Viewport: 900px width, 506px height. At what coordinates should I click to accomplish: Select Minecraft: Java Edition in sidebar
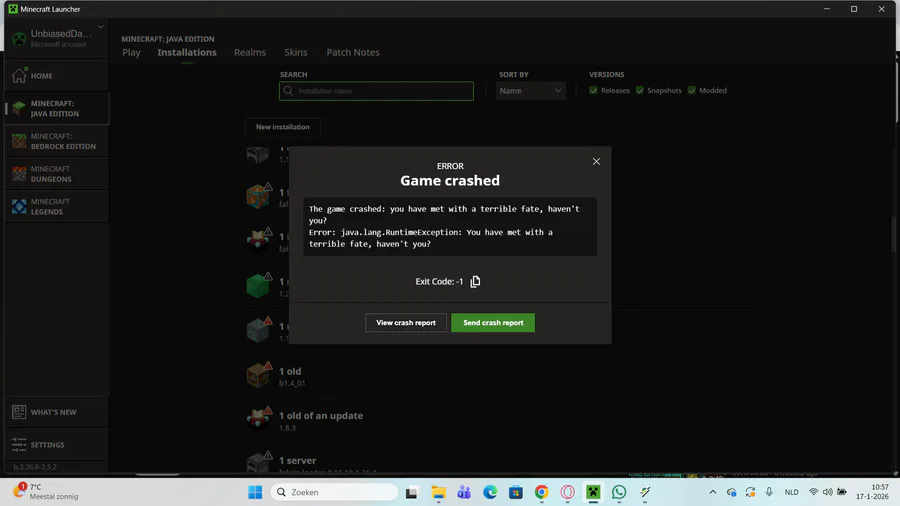56,108
